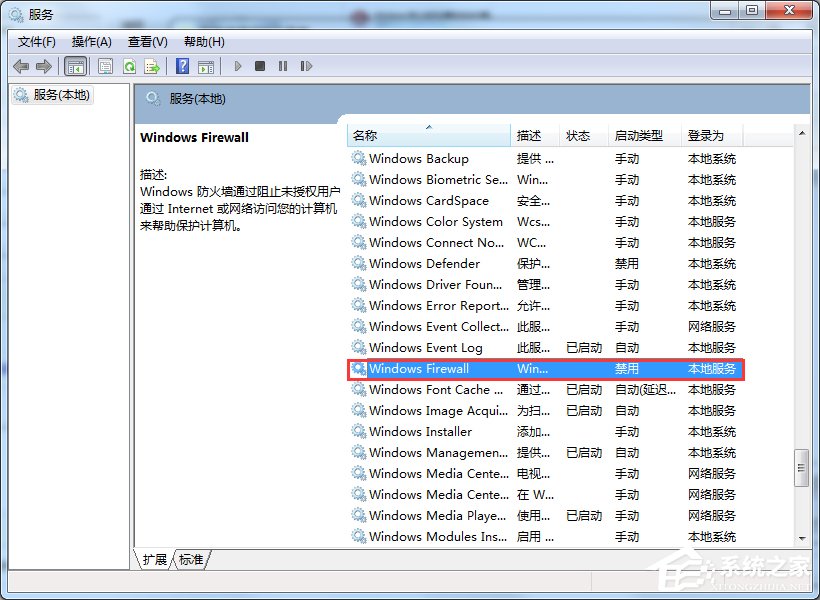Open the 文件(F) menu

tap(36, 41)
